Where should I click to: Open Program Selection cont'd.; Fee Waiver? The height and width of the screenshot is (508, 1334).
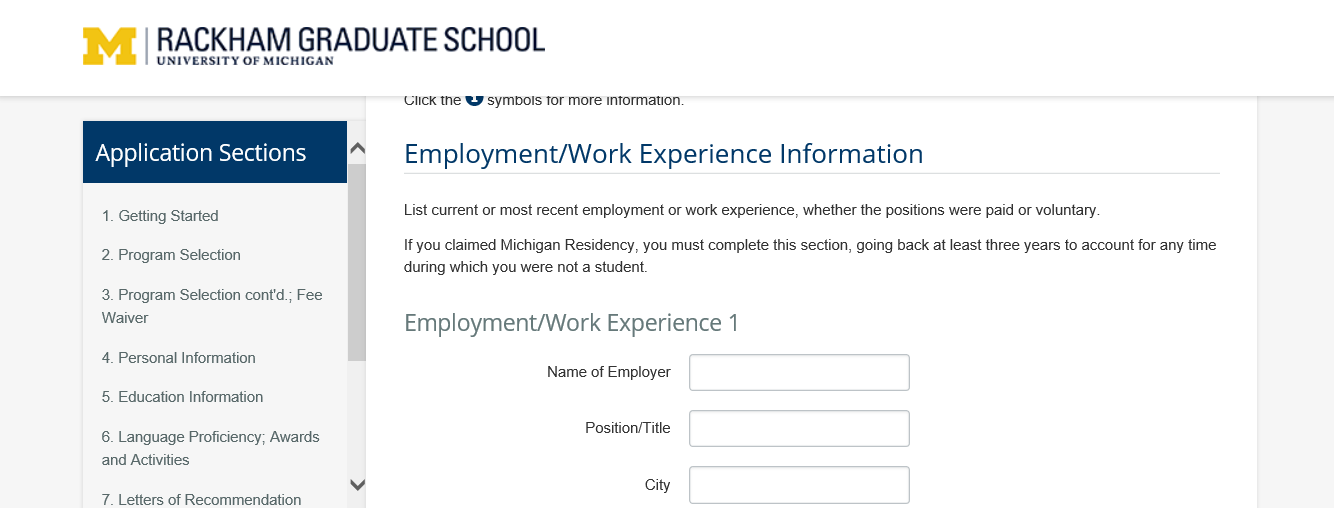coord(212,306)
